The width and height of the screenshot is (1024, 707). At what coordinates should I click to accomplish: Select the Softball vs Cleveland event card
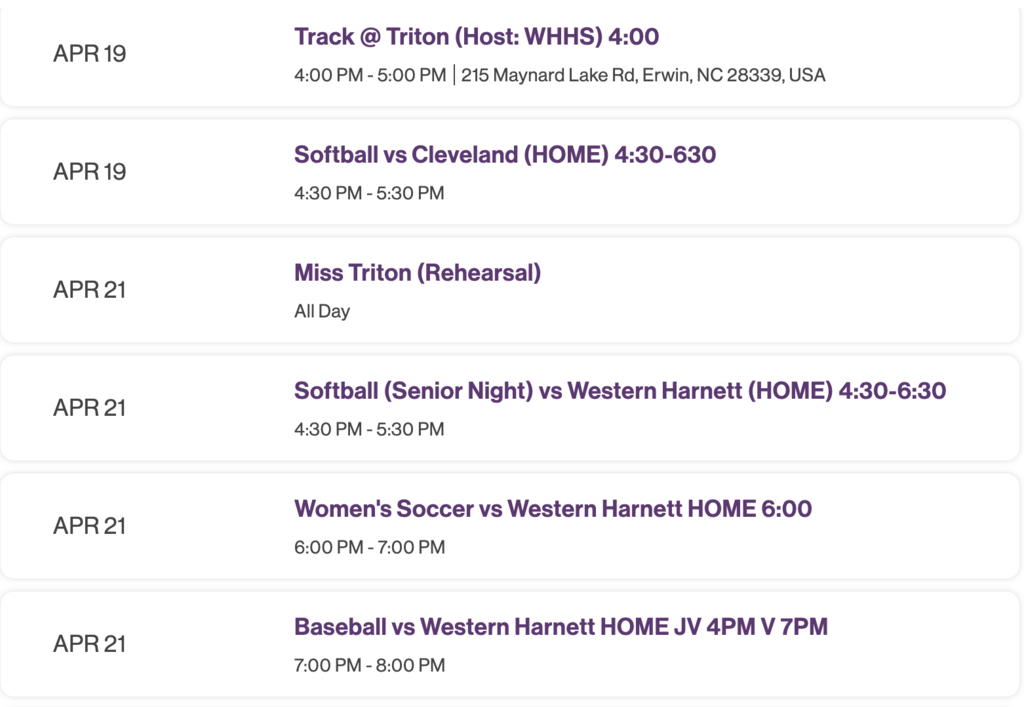[512, 170]
